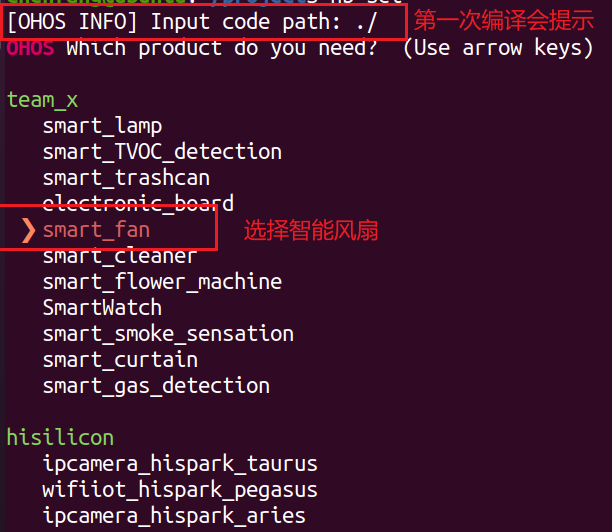
Task: Select the smart_gas_detection option
Action: (x=156, y=386)
